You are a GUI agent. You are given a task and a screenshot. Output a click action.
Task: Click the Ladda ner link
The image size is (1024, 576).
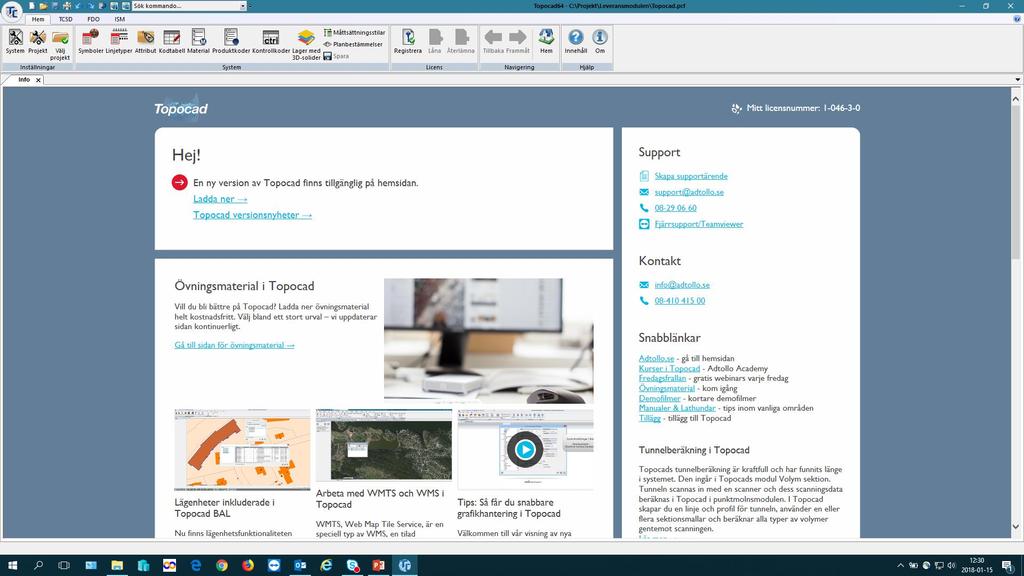[x=220, y=199]
